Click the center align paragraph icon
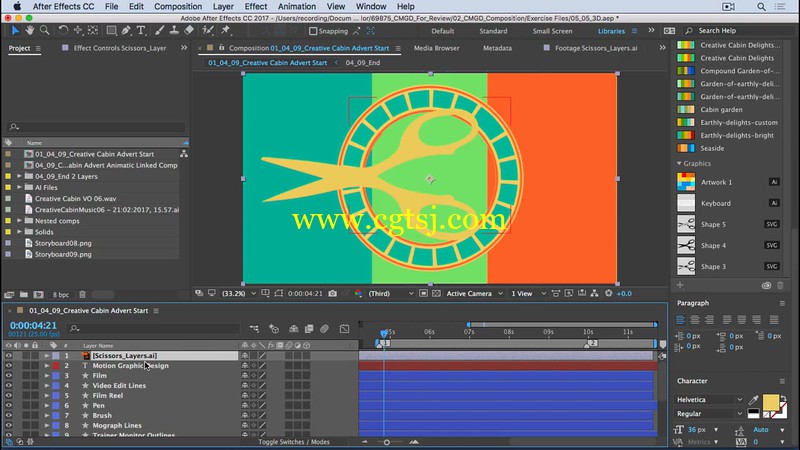This screenshot has height=450, width=800. click(695, 320)
